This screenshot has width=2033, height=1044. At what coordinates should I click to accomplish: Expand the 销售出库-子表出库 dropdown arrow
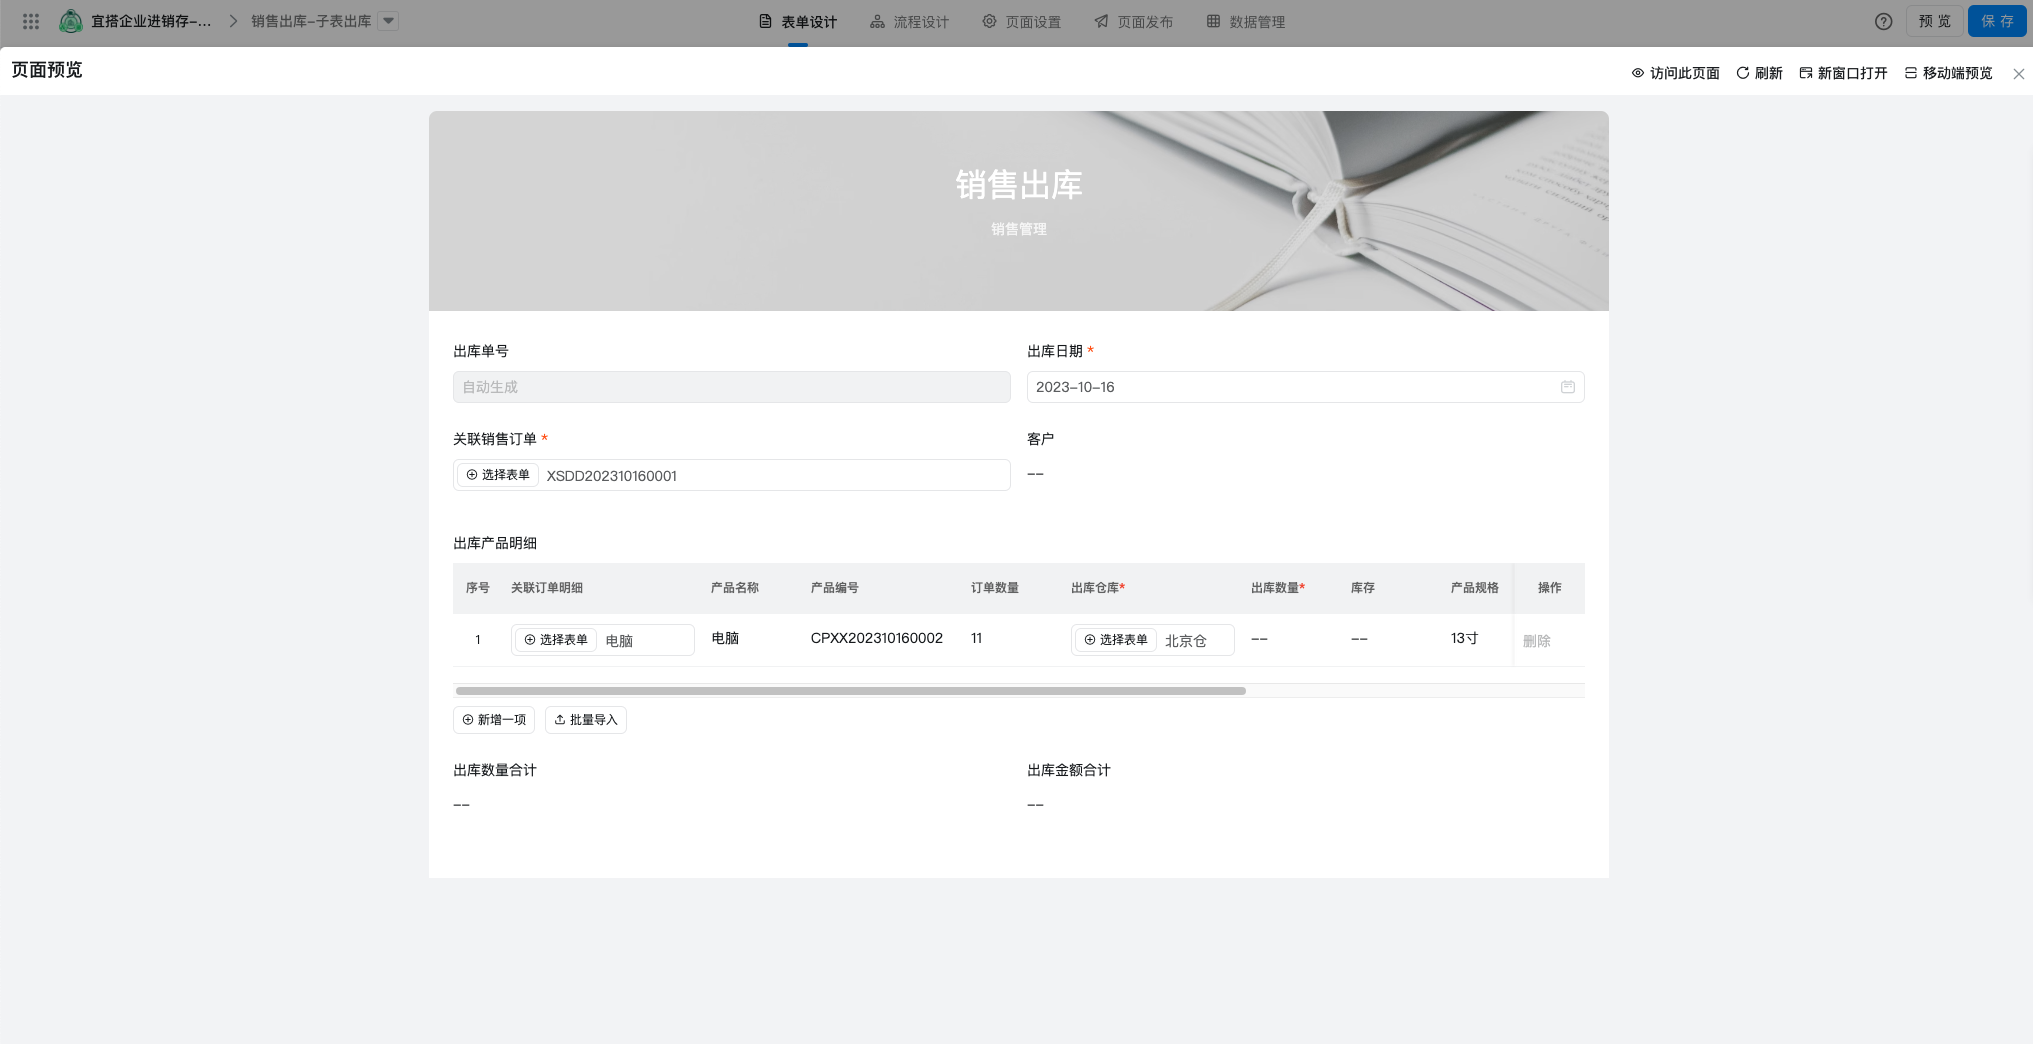click(x=389, y=21)
